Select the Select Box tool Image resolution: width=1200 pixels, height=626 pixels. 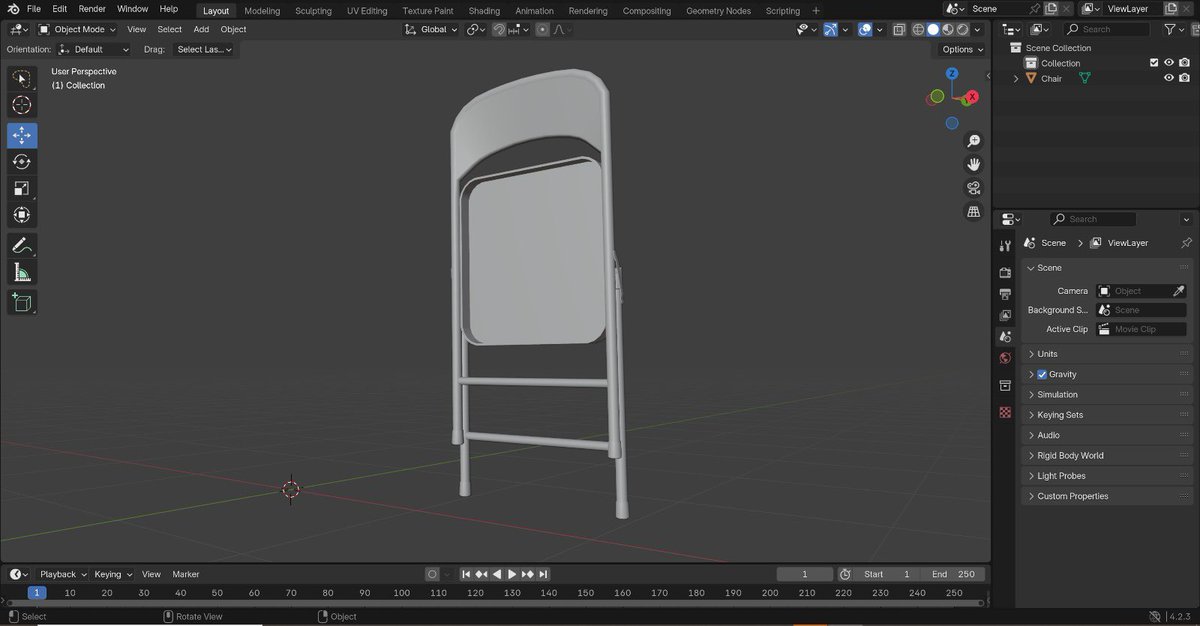click(x=22, y=79)
